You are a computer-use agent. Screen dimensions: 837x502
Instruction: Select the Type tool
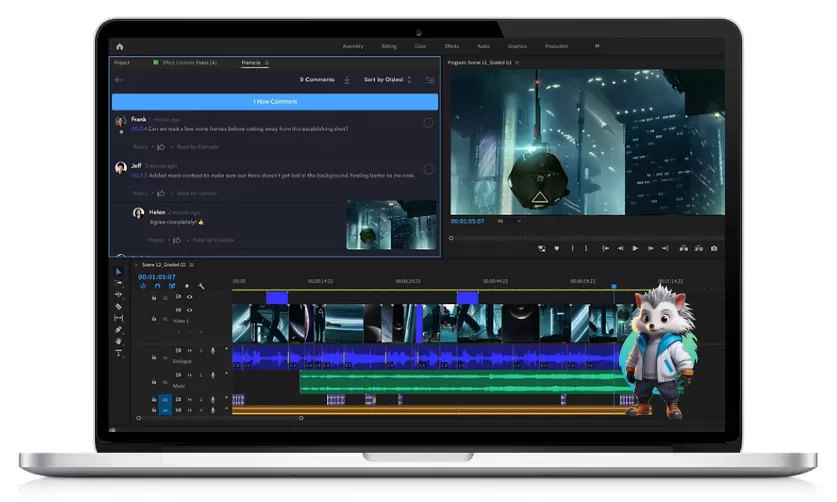[119, 353]
